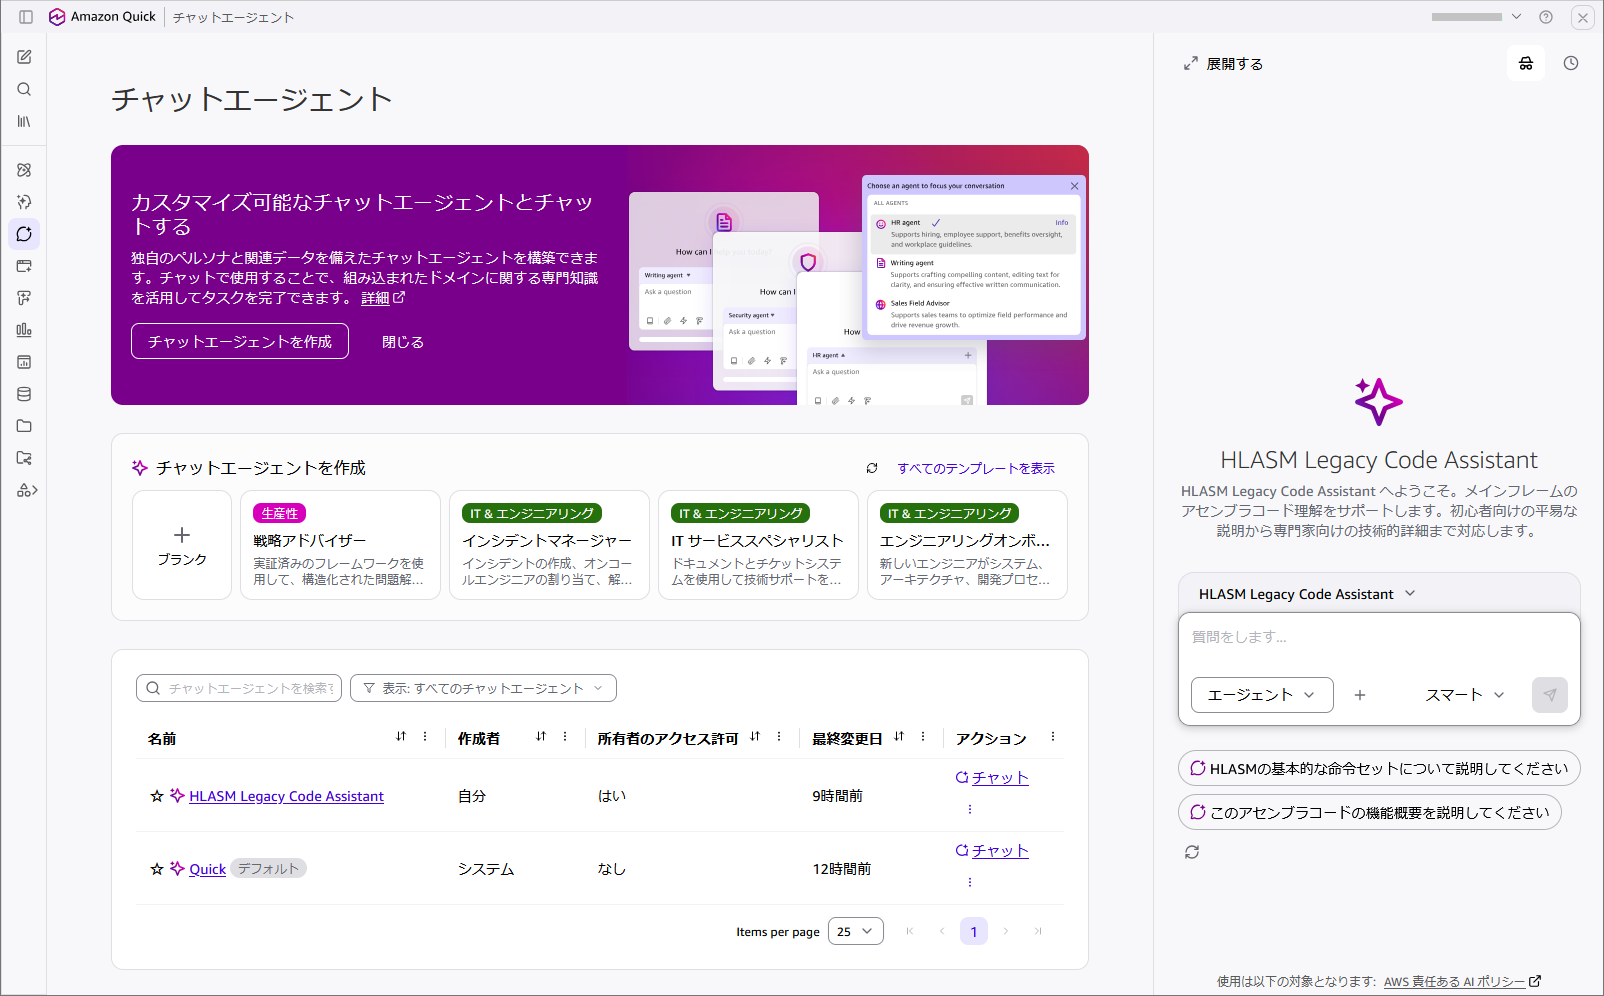
Task: Favorite the Quick agent with star
Action: click(157, 869)
